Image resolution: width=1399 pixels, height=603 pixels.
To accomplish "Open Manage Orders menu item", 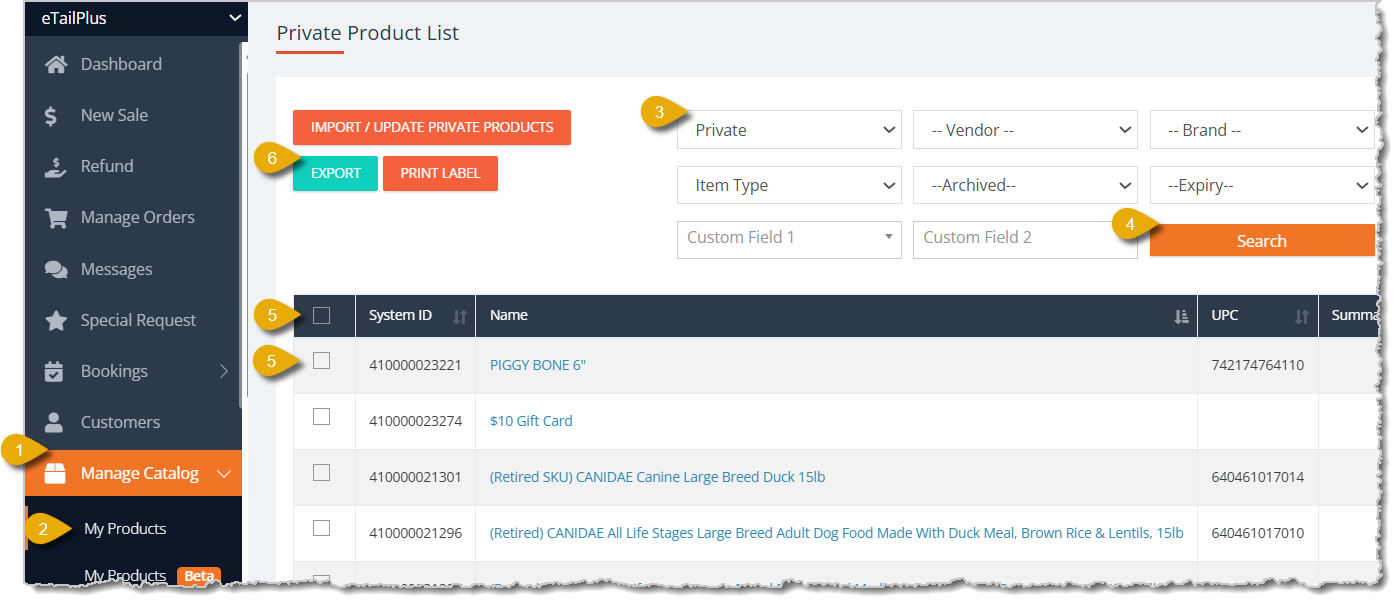I will pyautogui.click(x=138, y=217).
